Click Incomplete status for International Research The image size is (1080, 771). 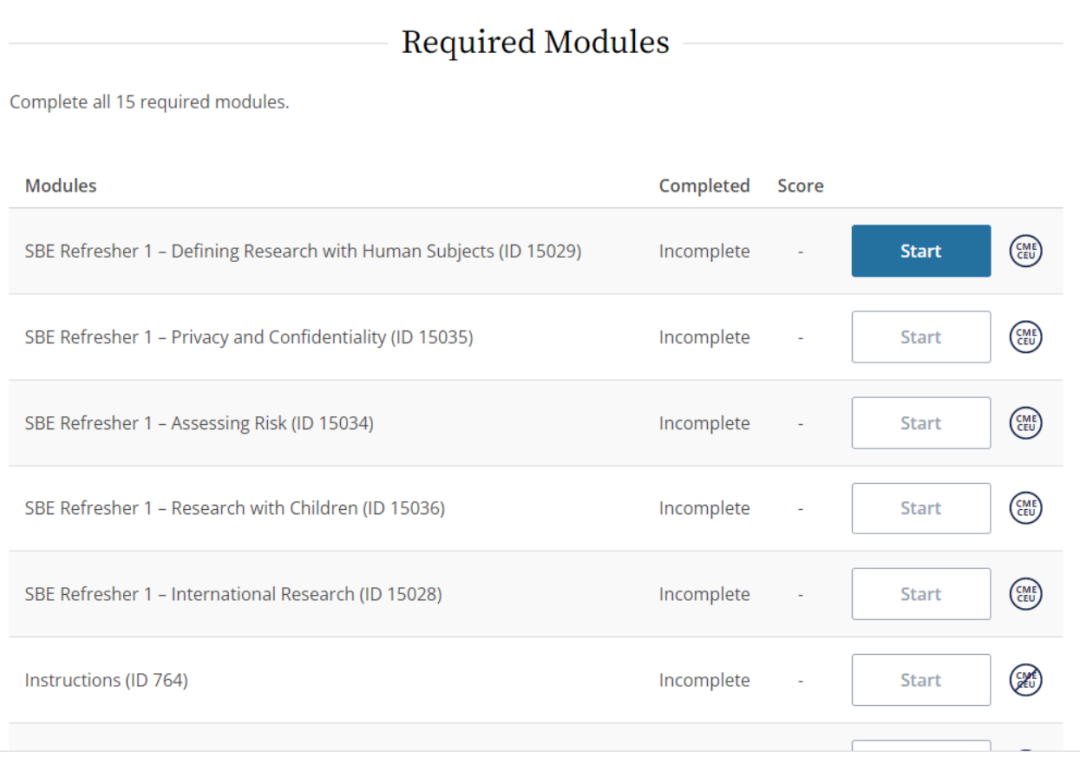pos(704,594)
